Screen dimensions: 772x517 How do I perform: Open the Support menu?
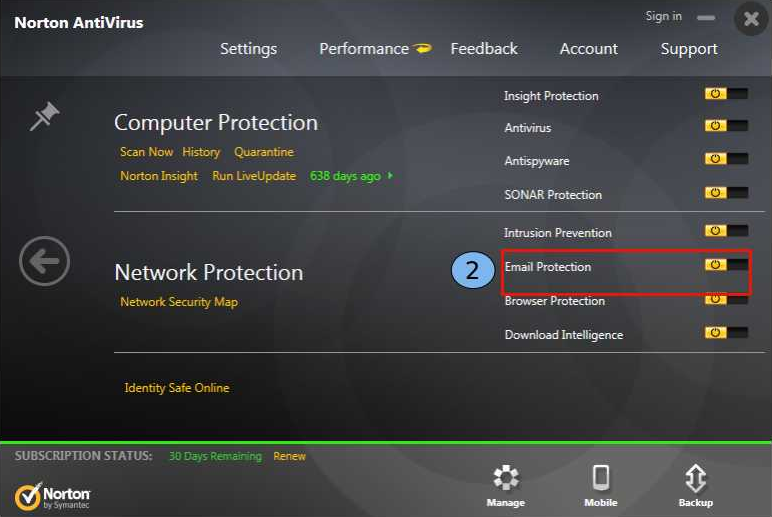point(689,49)
